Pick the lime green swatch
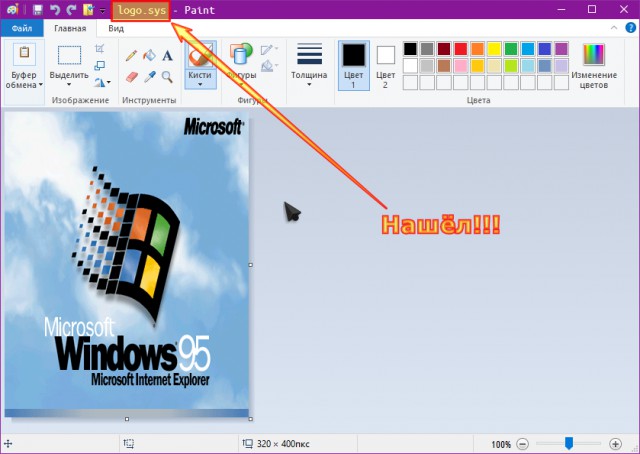 coord(511,66)
